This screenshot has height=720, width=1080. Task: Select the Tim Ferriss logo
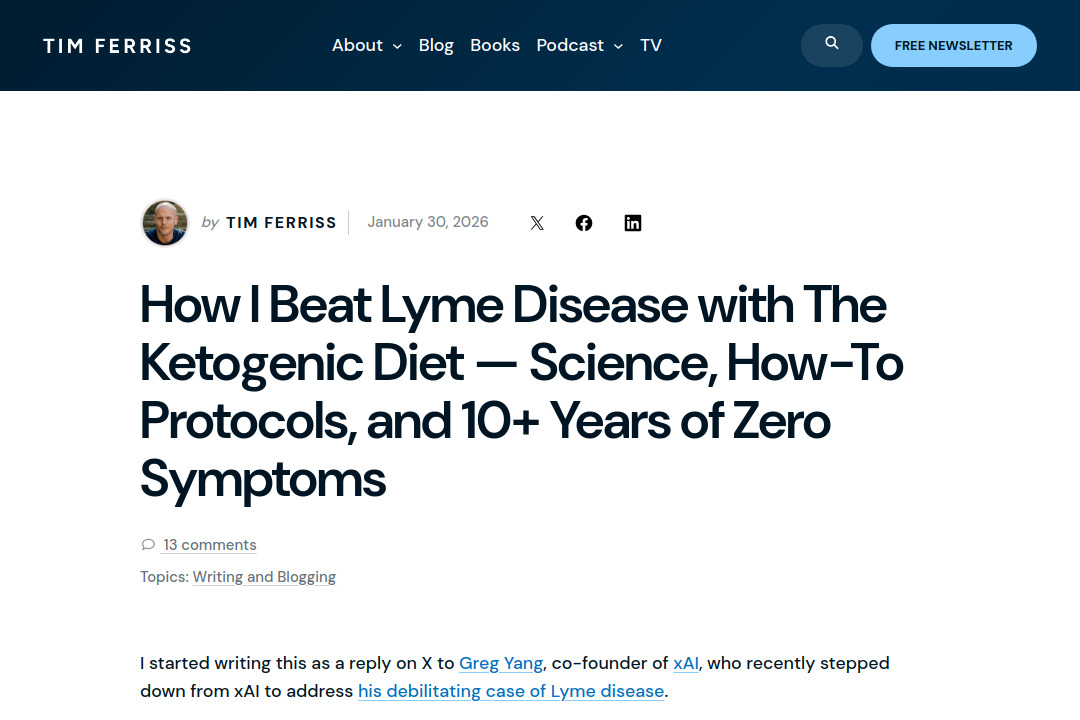click(x=117, y=45)
